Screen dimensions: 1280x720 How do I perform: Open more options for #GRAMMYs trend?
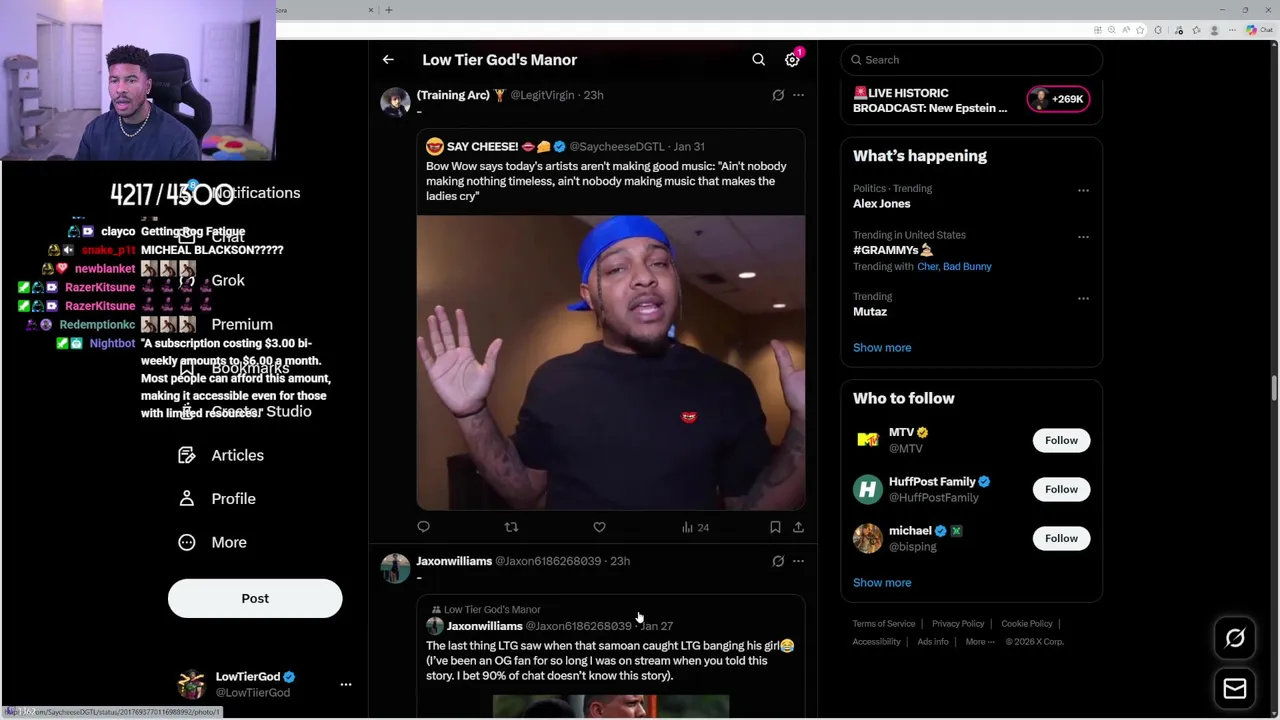[x=1083, y=236]
